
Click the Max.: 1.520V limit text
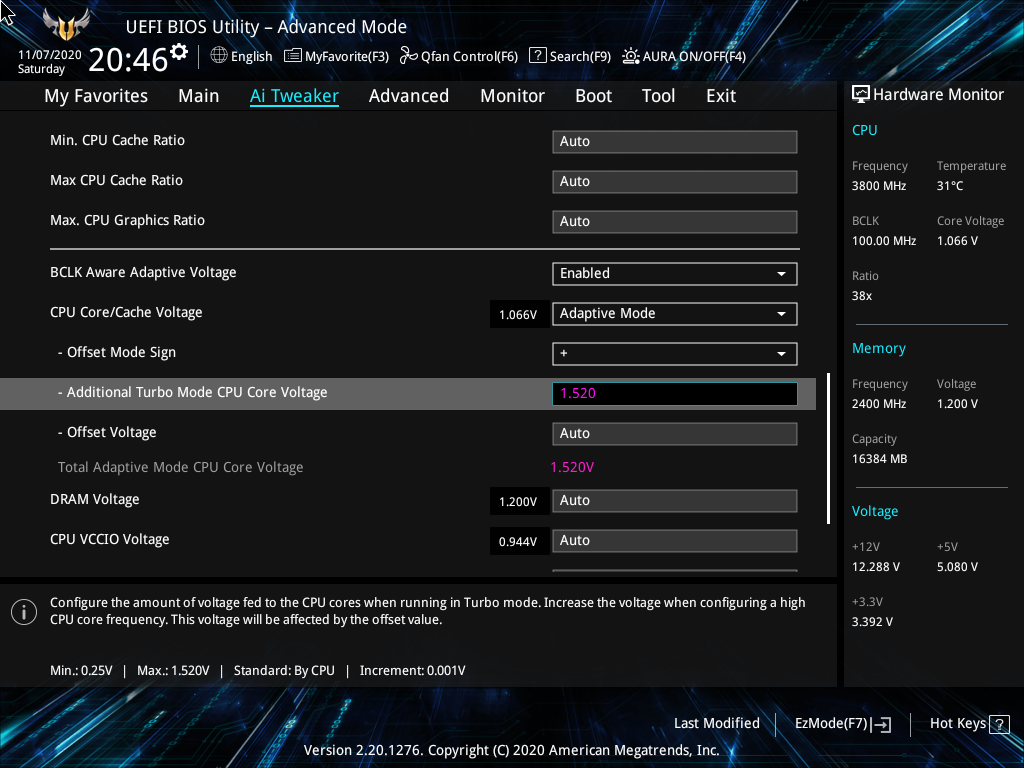click(x=173, y=671)
